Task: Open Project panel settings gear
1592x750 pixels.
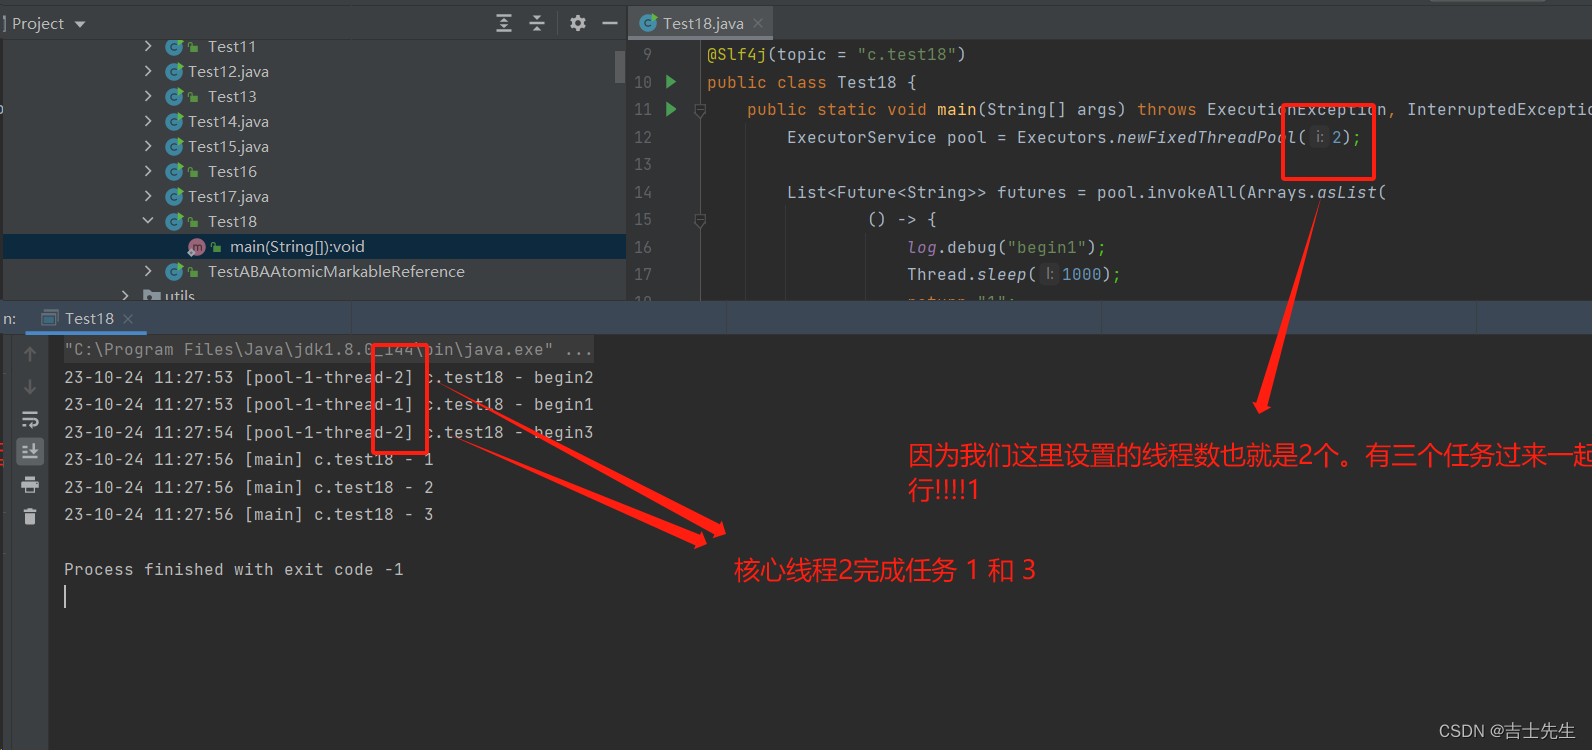Action: tap(578, 23)
